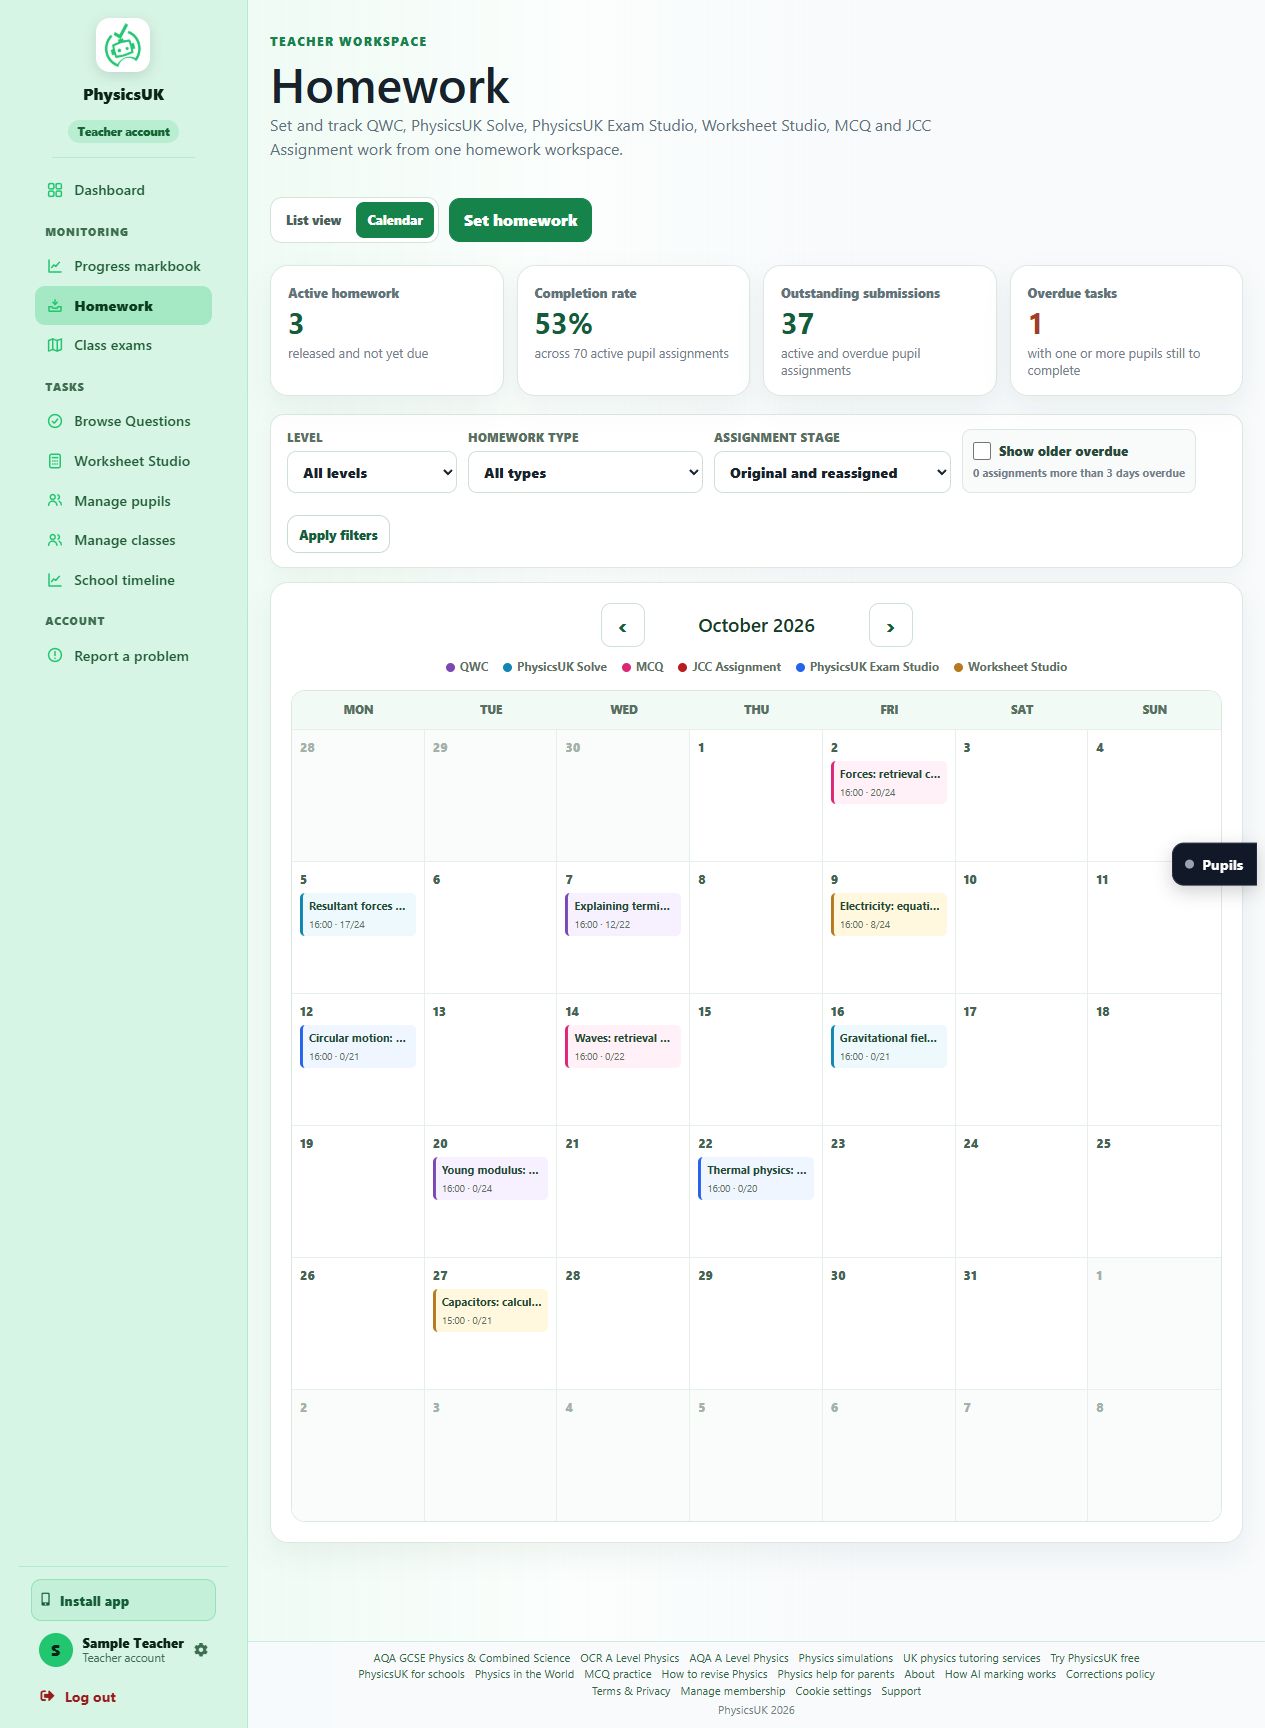Click the Log out arrow icon
This screenshot has width=1265, height=1728.
tap(47, 1696)
